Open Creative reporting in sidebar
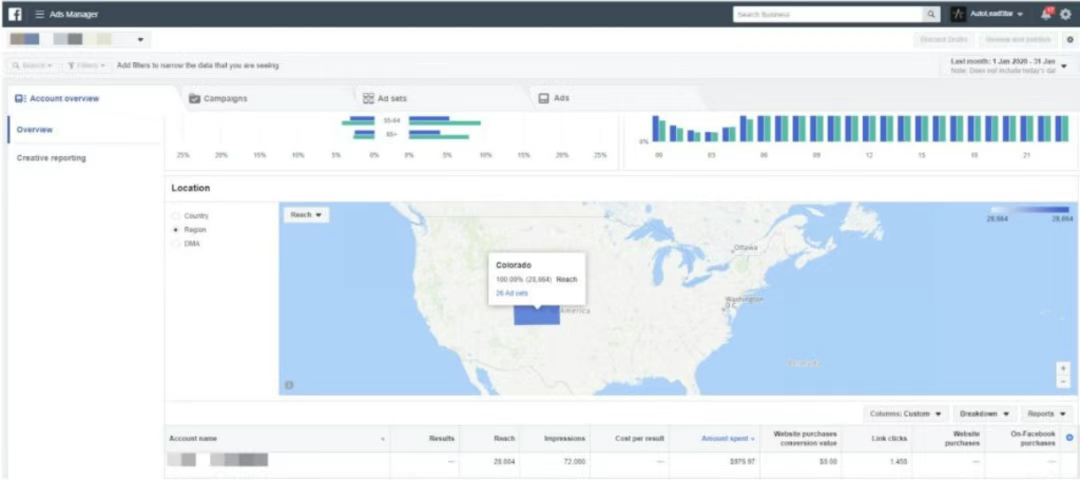 (x=51, y=158)
